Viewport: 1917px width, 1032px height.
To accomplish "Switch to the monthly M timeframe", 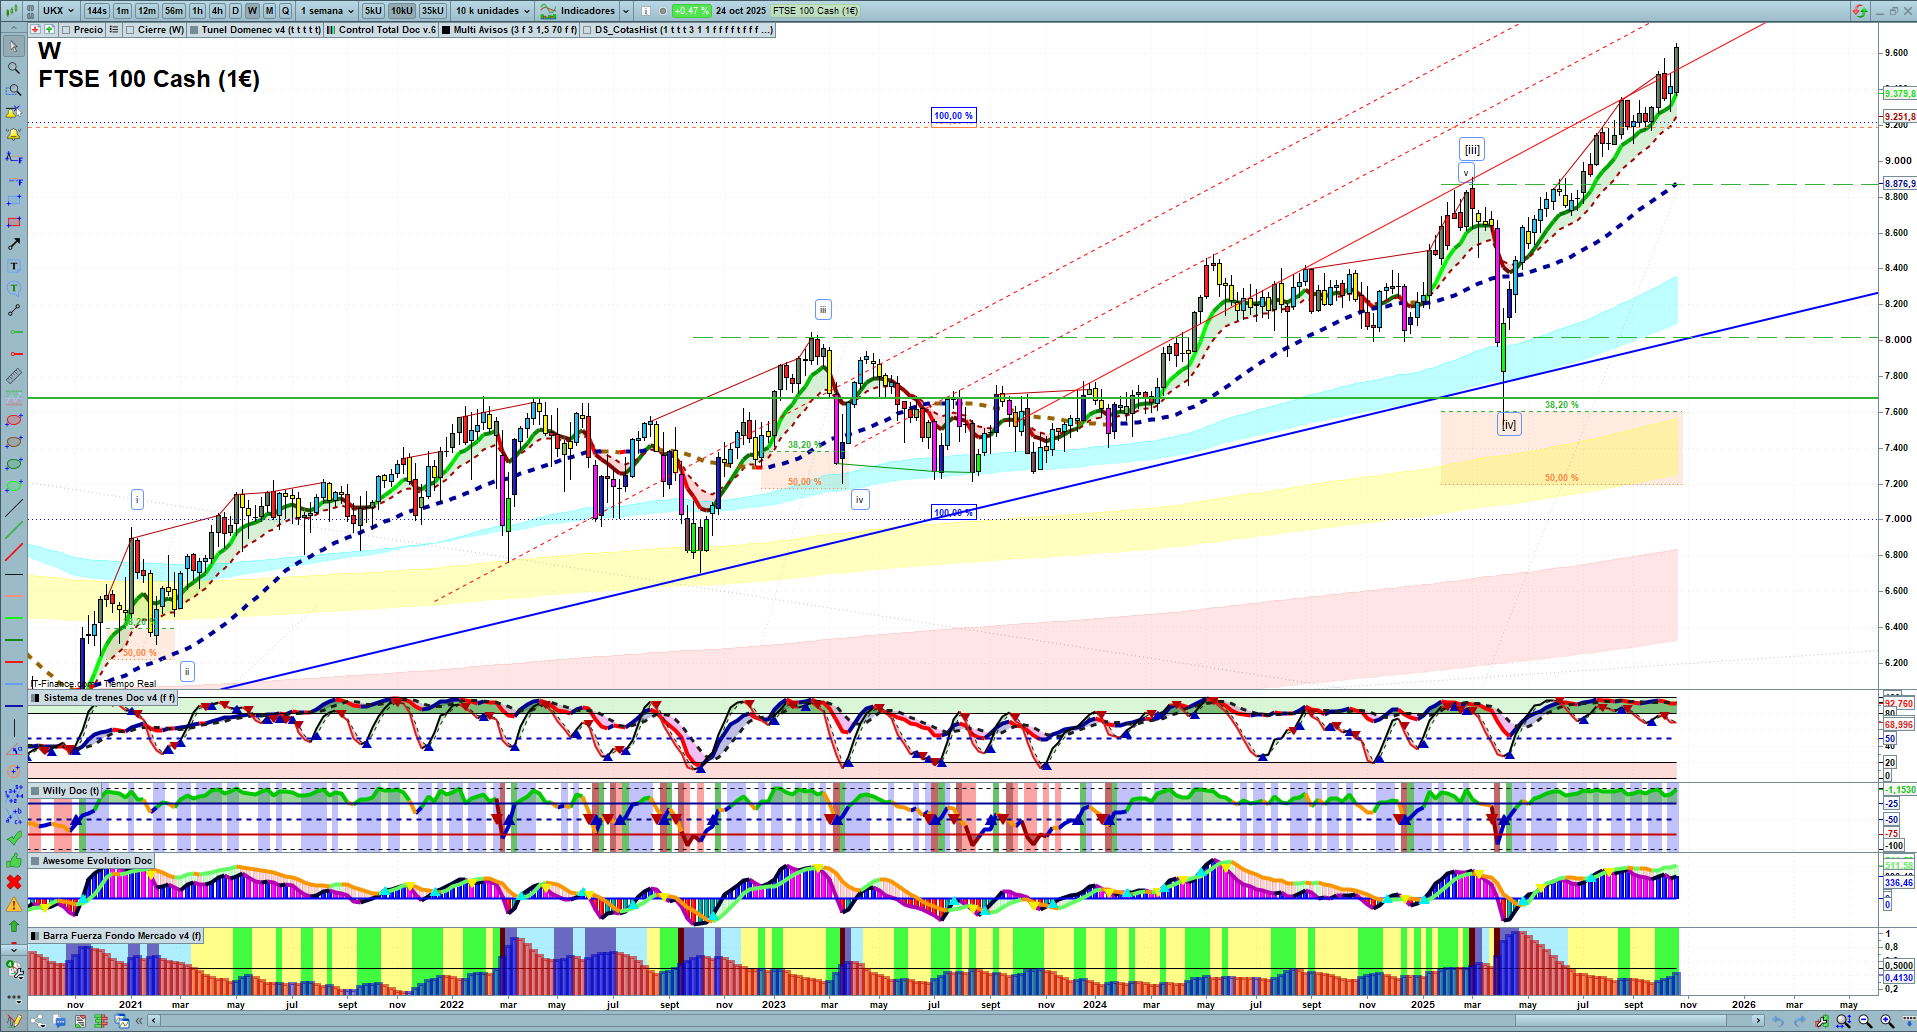I will click(269, 11).
